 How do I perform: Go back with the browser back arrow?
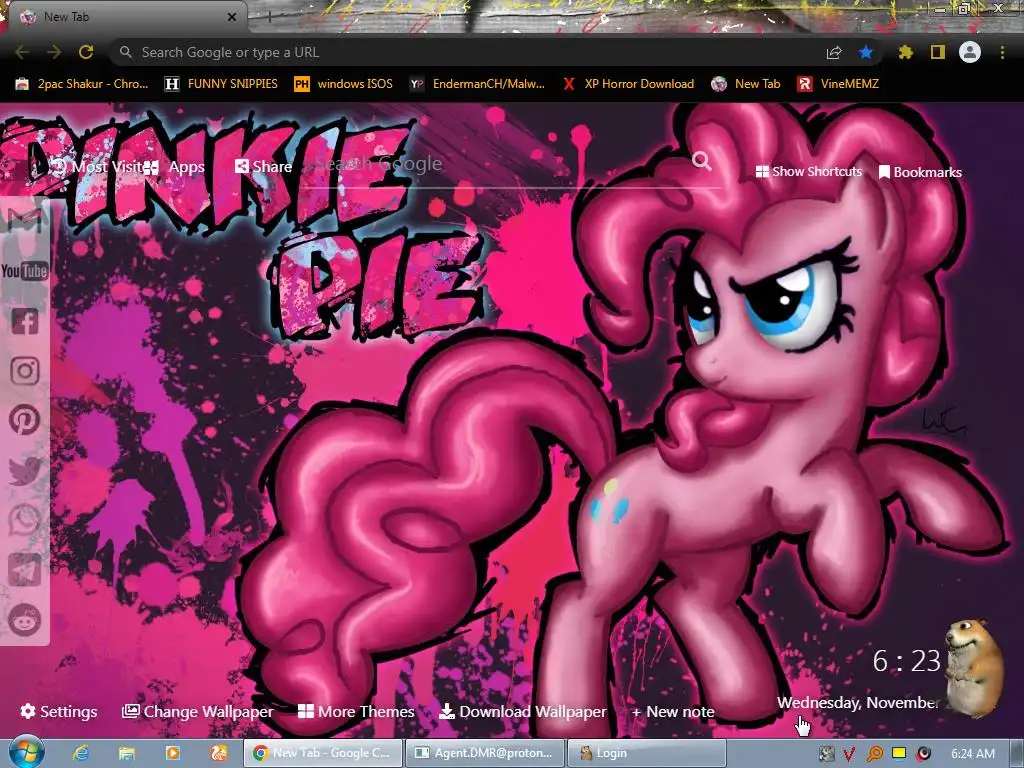[x=22, y=52]
